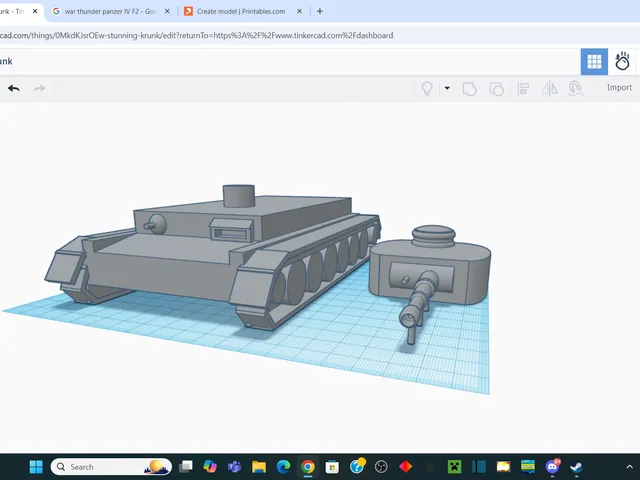Open the Sim Lab physics view

pos(622,62)
